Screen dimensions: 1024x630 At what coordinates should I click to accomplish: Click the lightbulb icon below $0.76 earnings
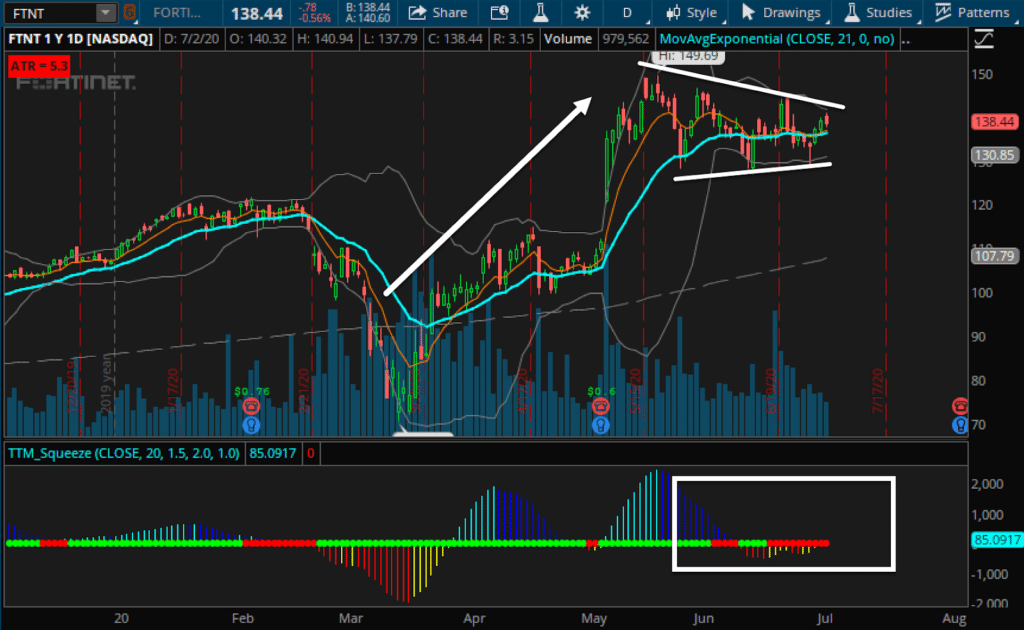[251, 426]
